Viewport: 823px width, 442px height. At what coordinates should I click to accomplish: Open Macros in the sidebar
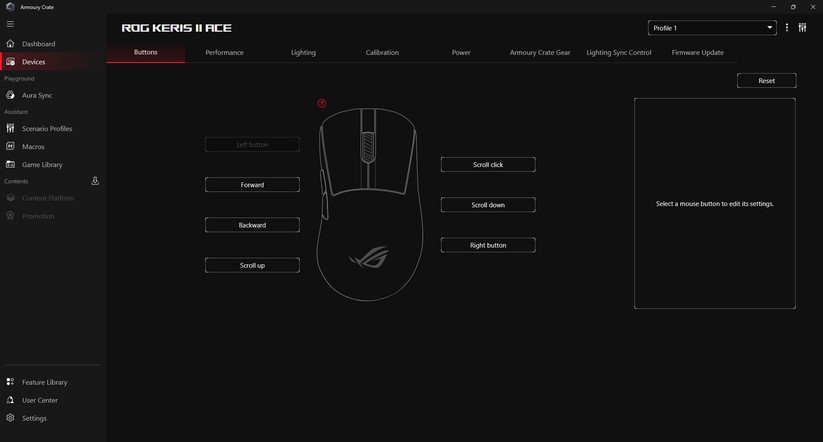click(x=52, y=146)
